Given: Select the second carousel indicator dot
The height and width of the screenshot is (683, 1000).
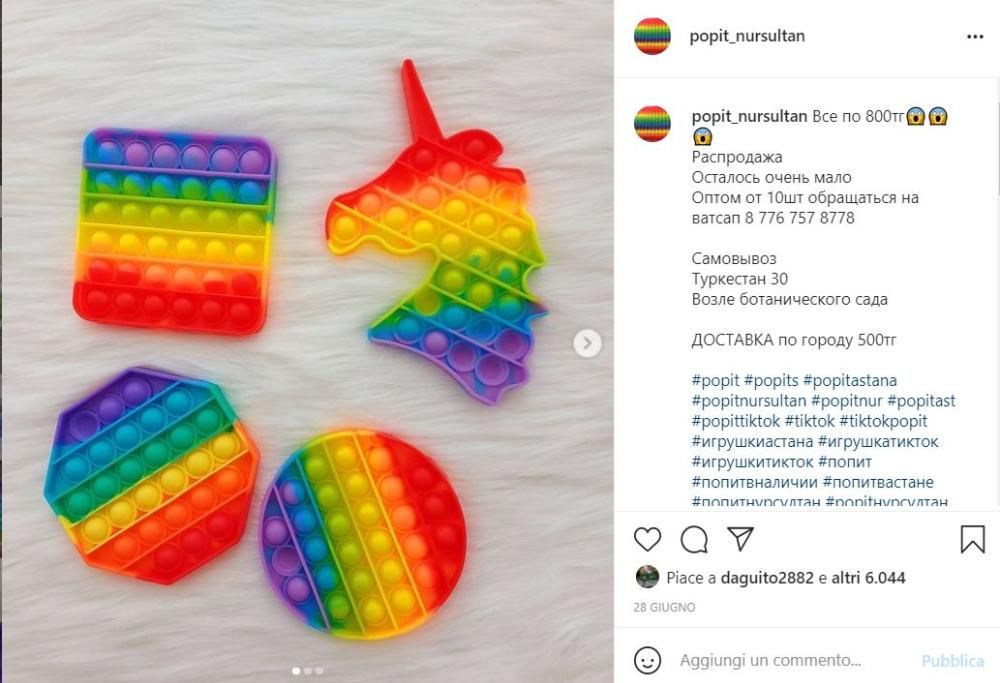Looking at the screenshot, I should (x=308, y=671).
